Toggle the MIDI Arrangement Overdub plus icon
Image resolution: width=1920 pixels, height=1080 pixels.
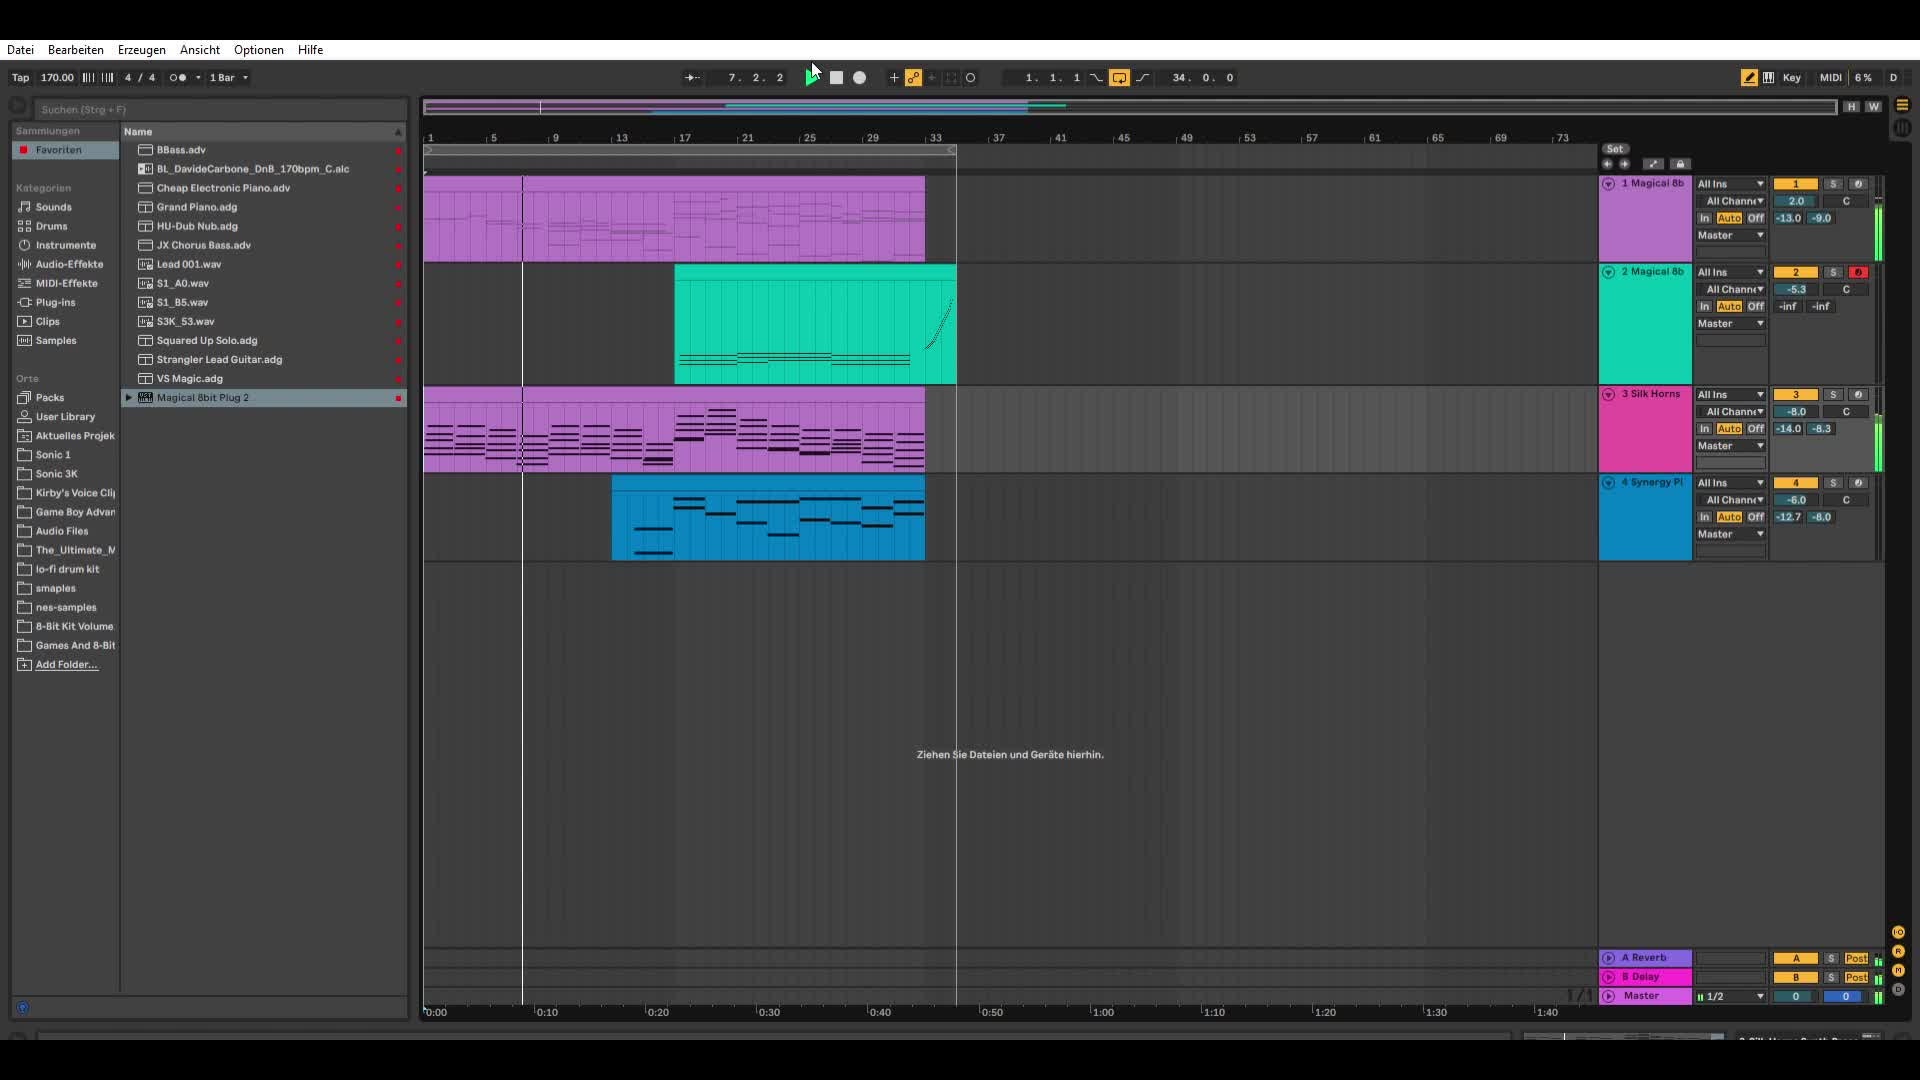[894, 78]
